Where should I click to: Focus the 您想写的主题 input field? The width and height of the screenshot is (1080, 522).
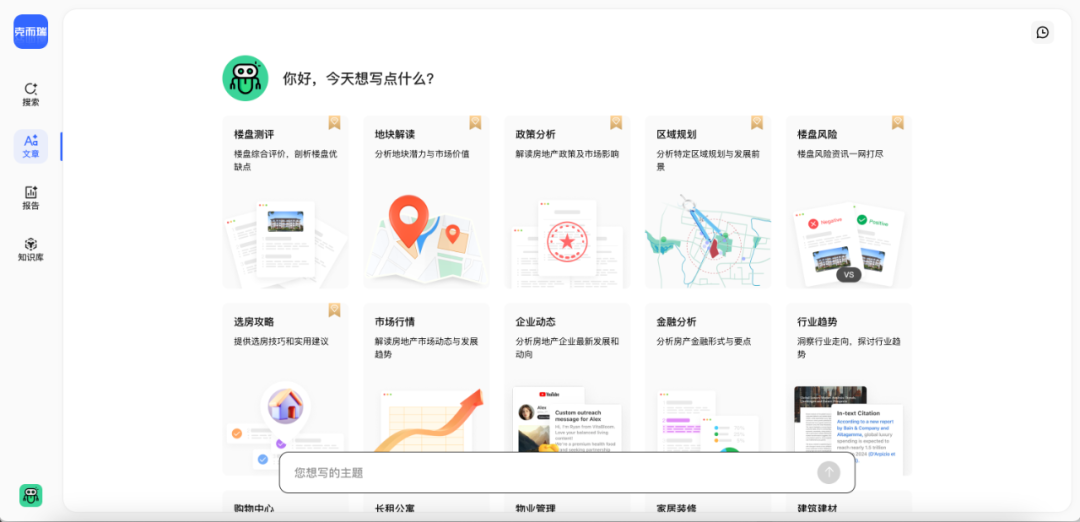click(x=567, y=472)
